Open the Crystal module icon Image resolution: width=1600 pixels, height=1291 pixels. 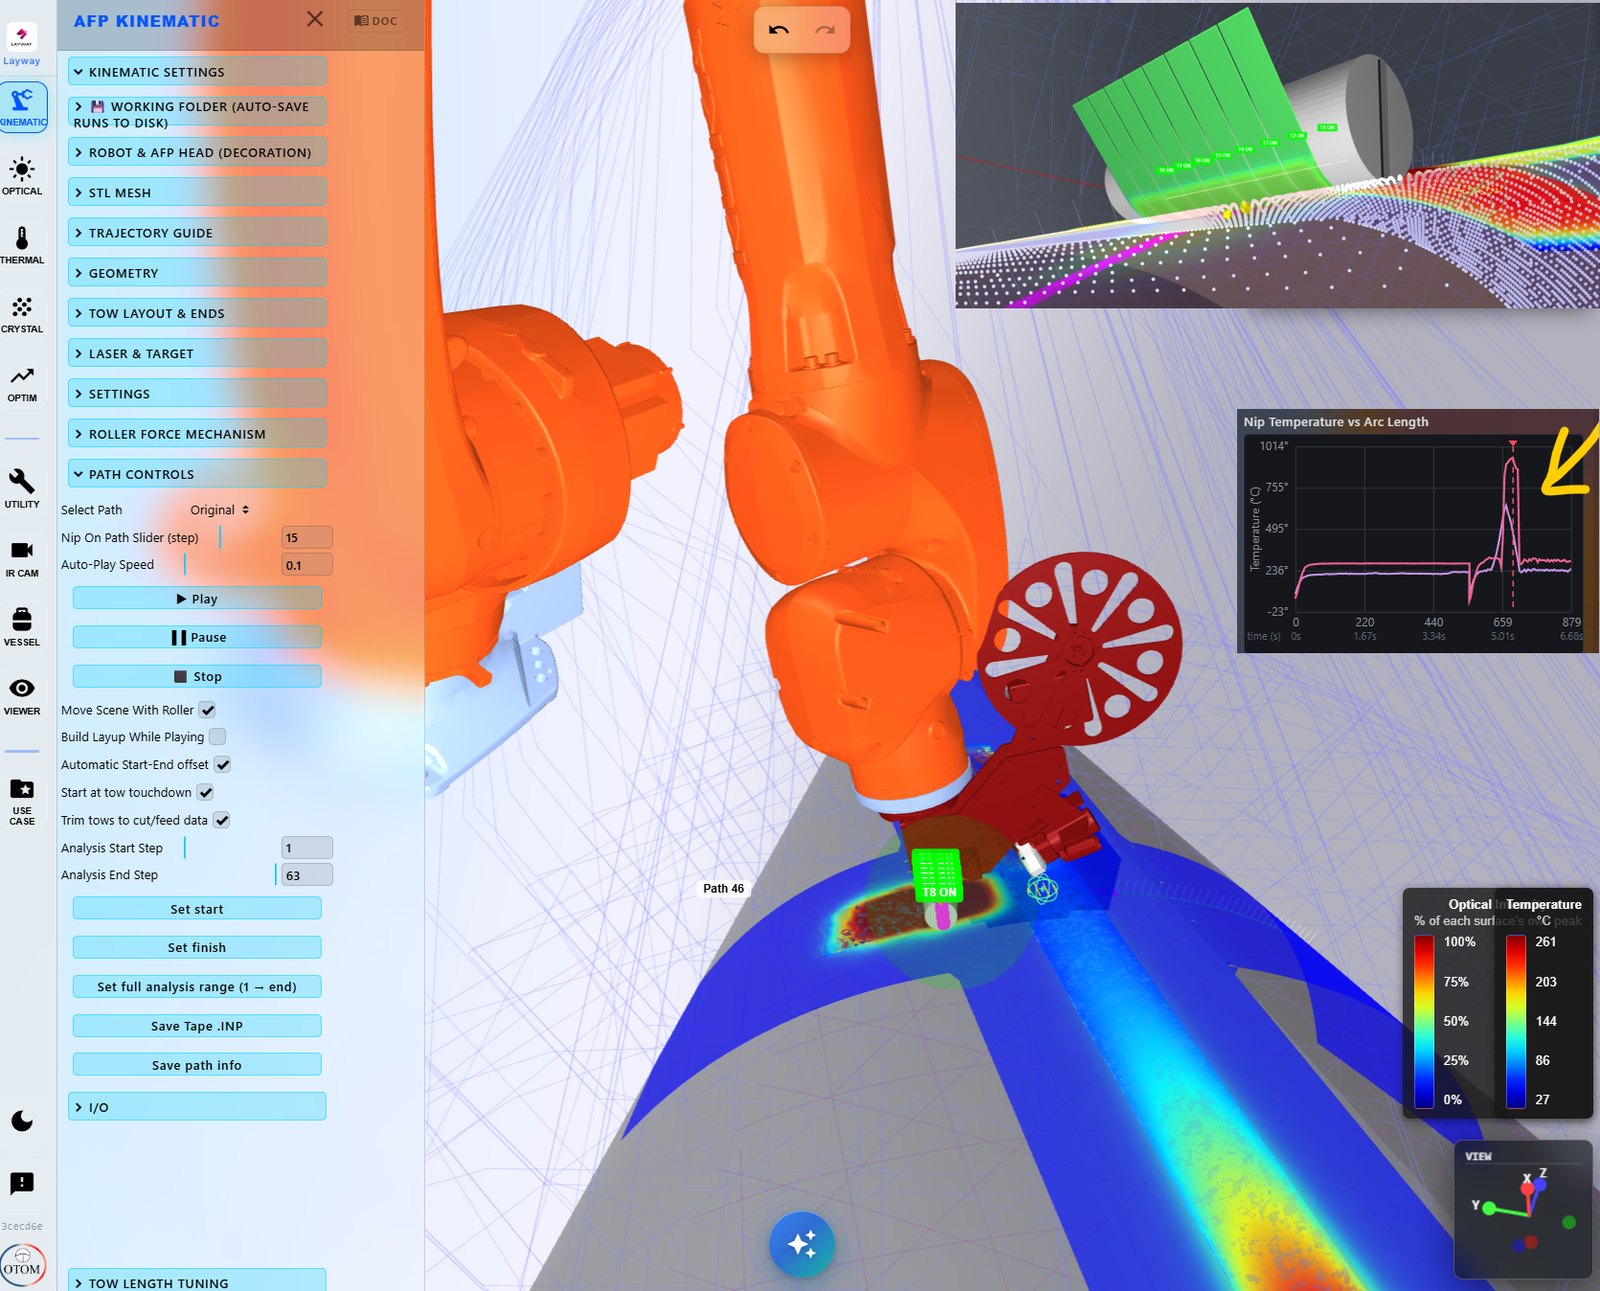tap(22, 314)
